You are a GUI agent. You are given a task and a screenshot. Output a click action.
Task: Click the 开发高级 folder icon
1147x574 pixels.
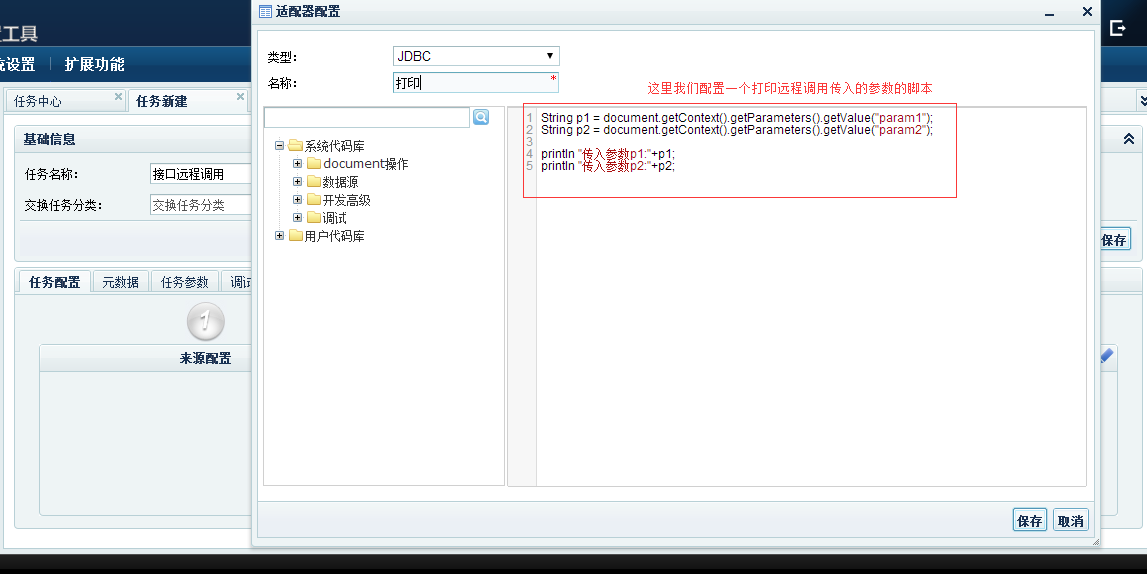(314, 200)
